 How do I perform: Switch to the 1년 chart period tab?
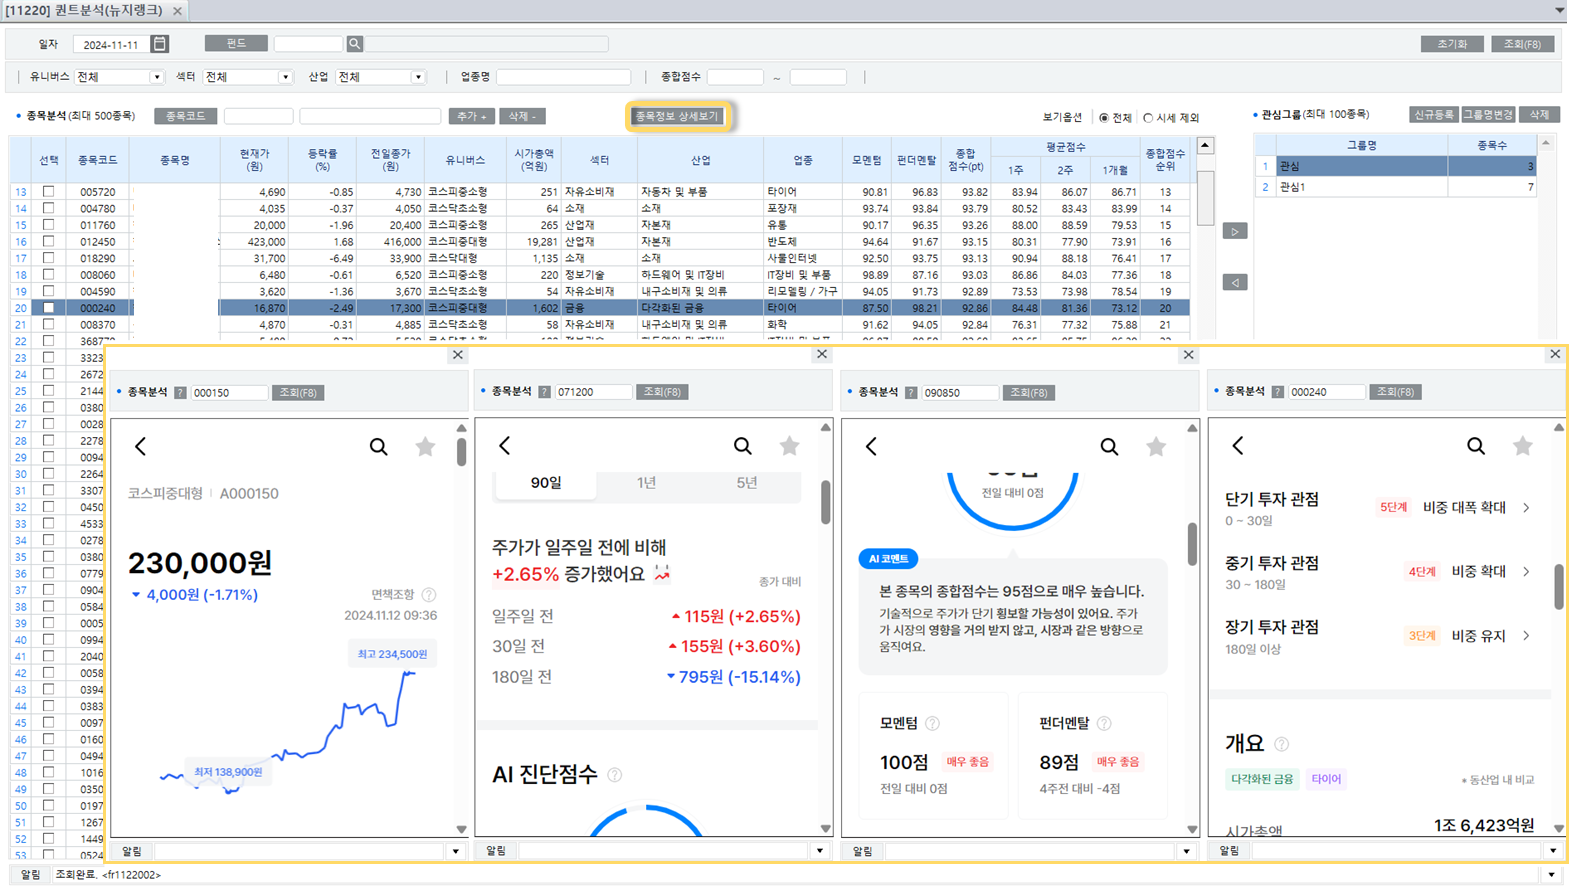[646, 483]
